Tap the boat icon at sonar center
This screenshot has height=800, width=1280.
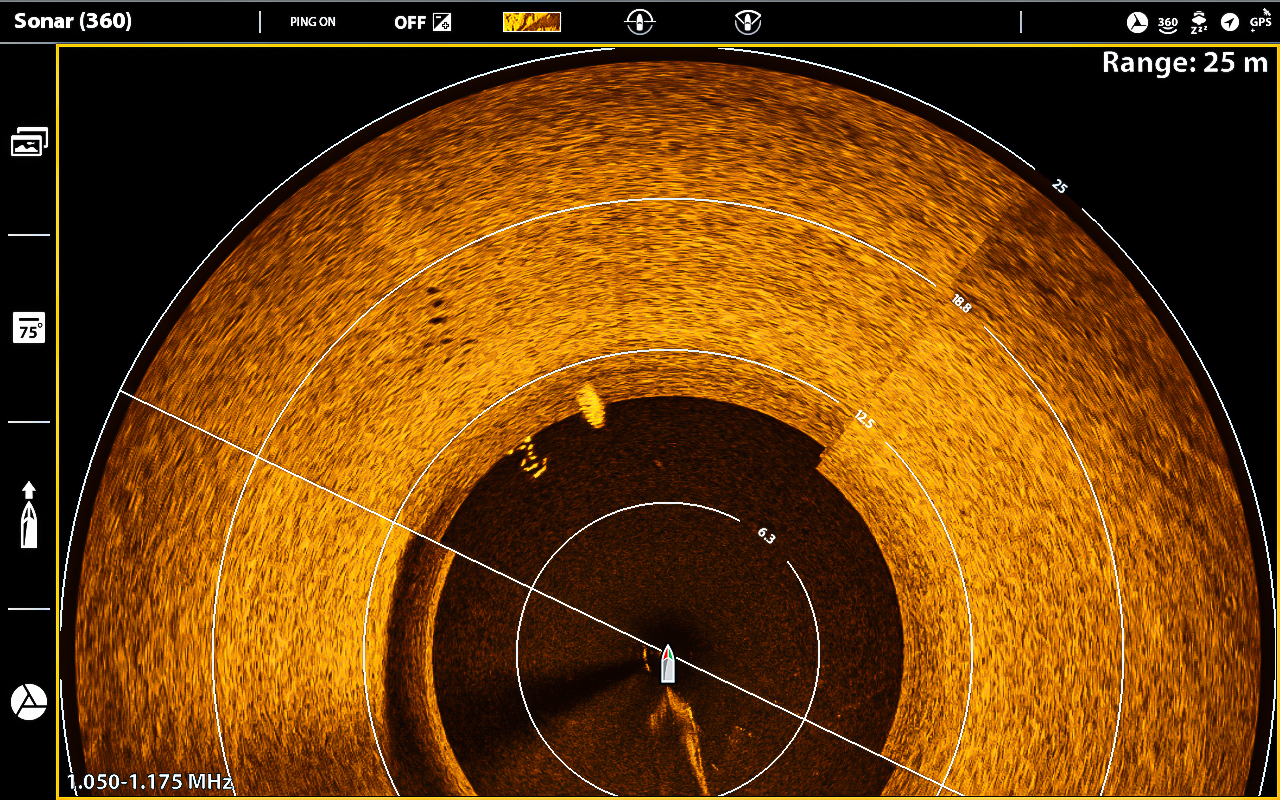[667, 664]
